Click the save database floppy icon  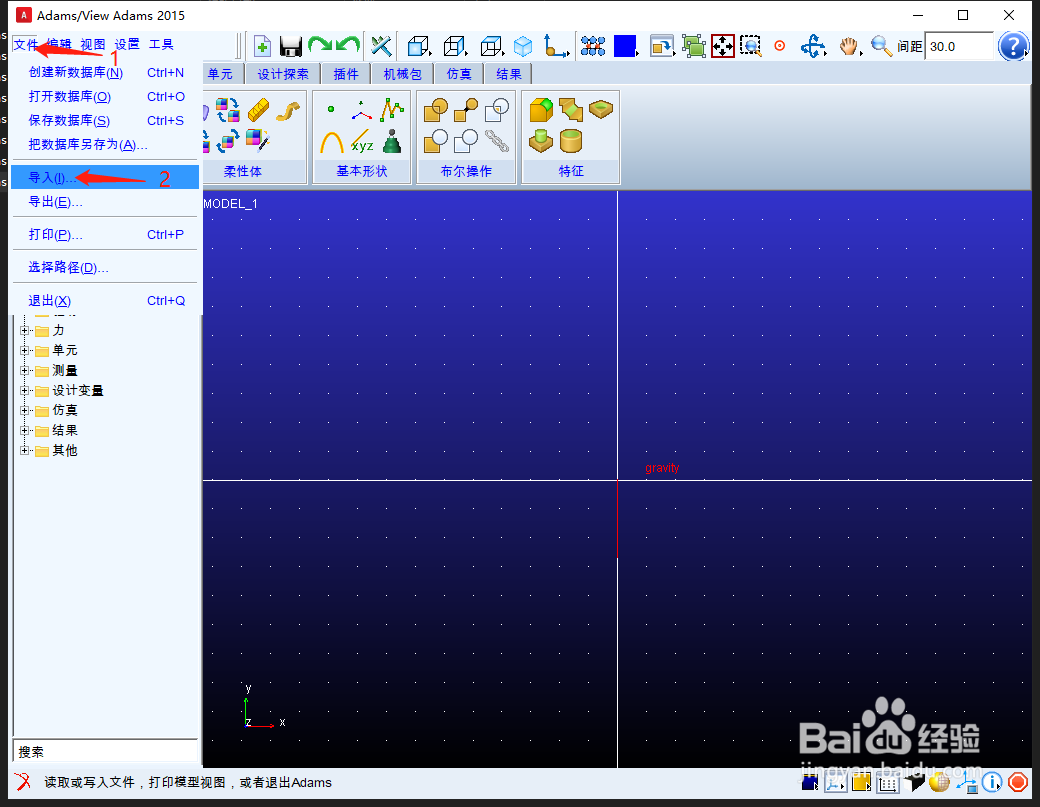pos(291,46)
